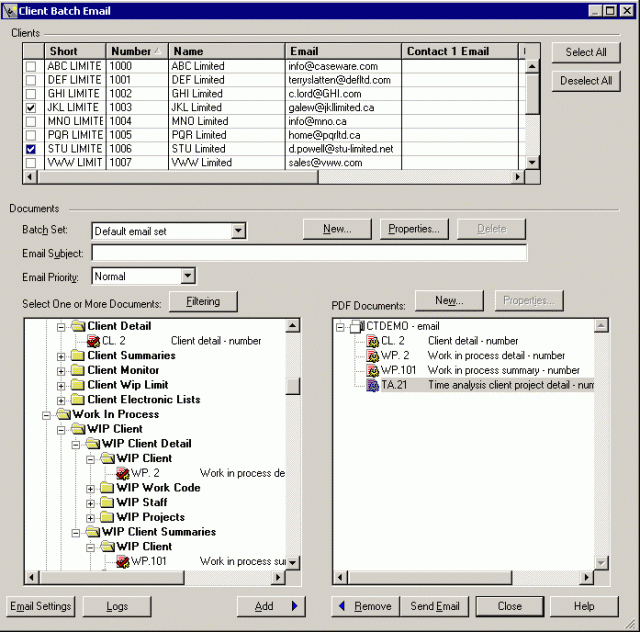Click the WP. 2 report icon in left tree
Viewport: 640px width, 632px height.
pyautogui.click(x=123, y=473)
